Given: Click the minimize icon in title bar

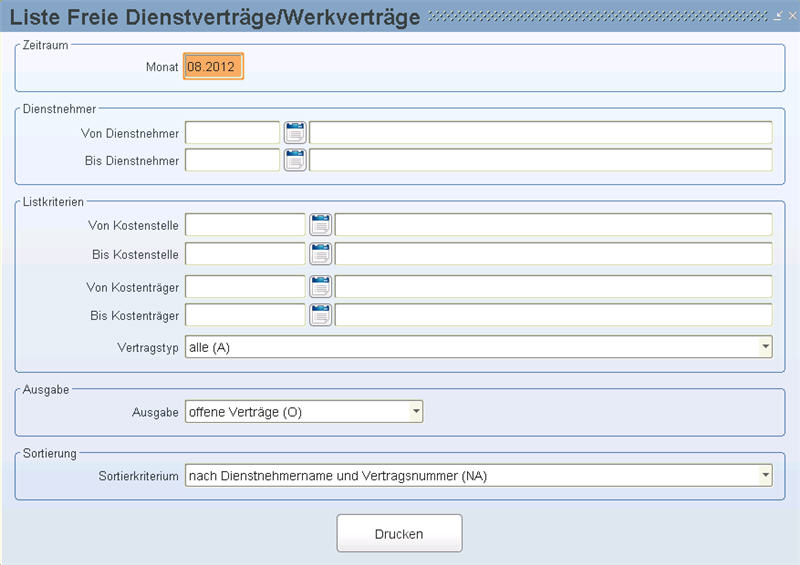Looking at the screenshot, I should (778, 16).
